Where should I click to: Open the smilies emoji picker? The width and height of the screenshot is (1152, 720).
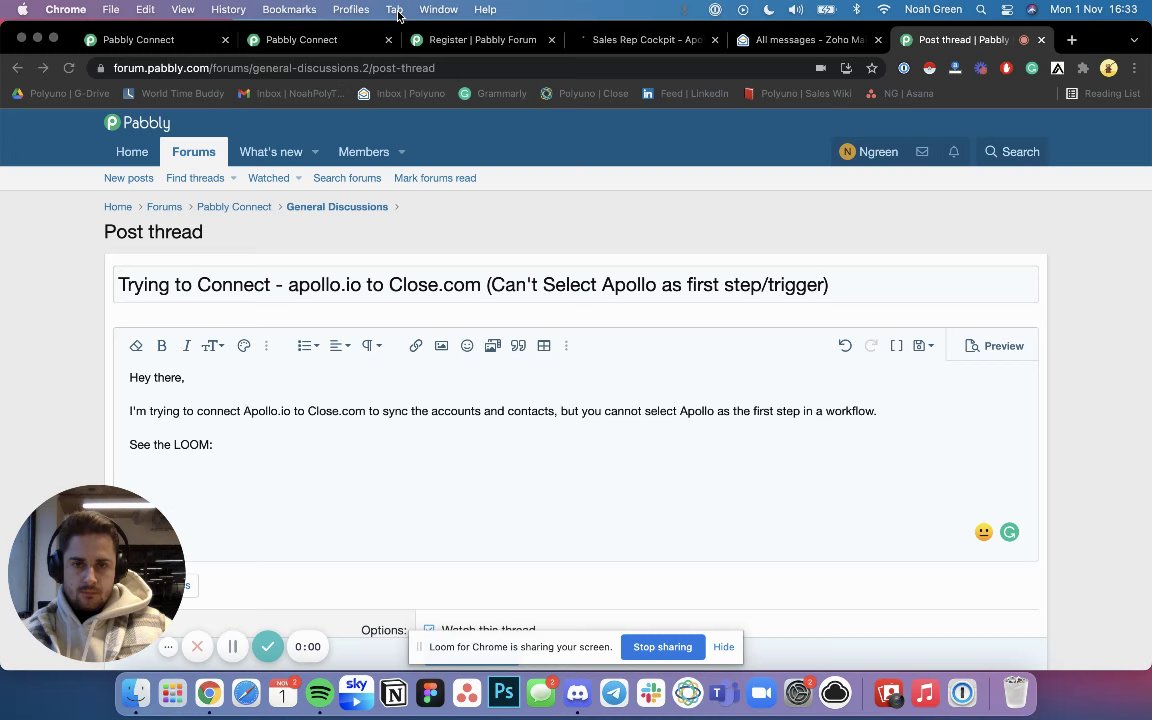pyautogui.click(x=467, y=345)
